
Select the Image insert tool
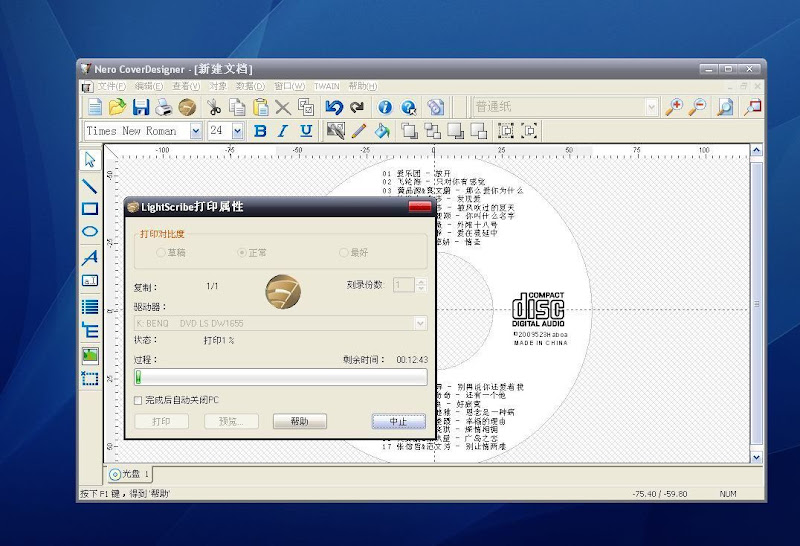(x=90, y=355)
